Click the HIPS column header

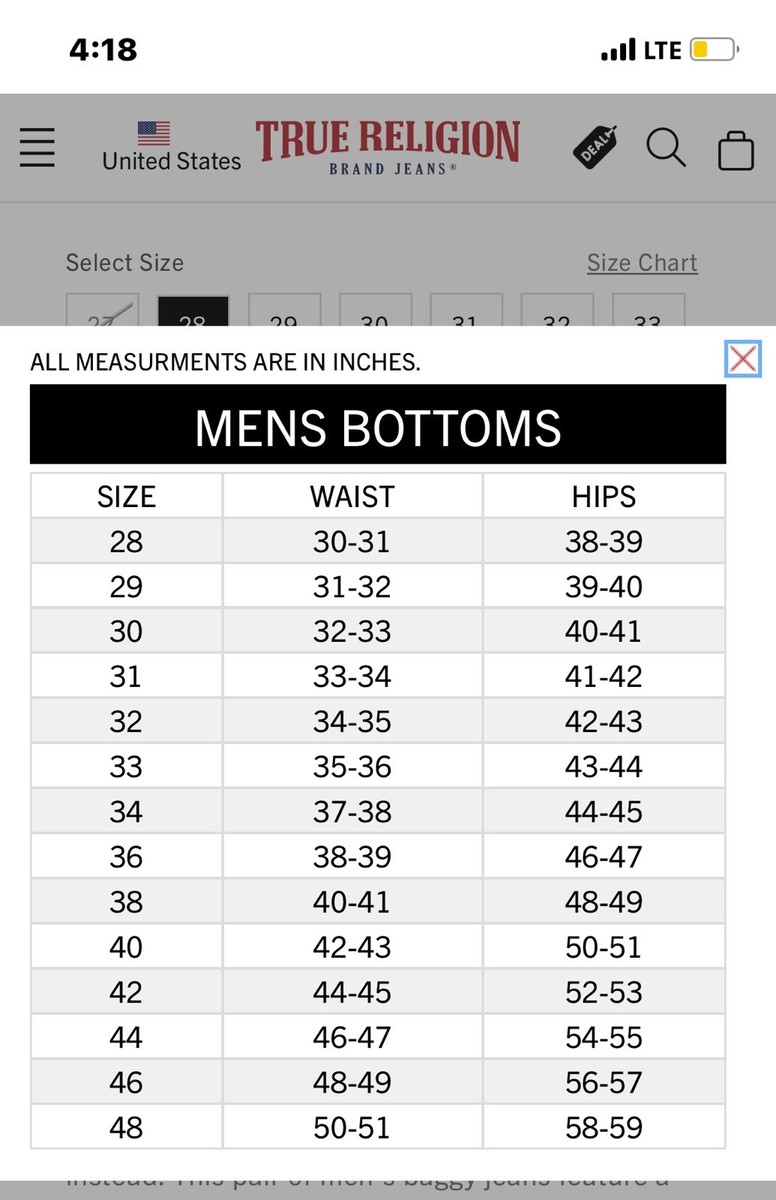click(x=604, y=496)
